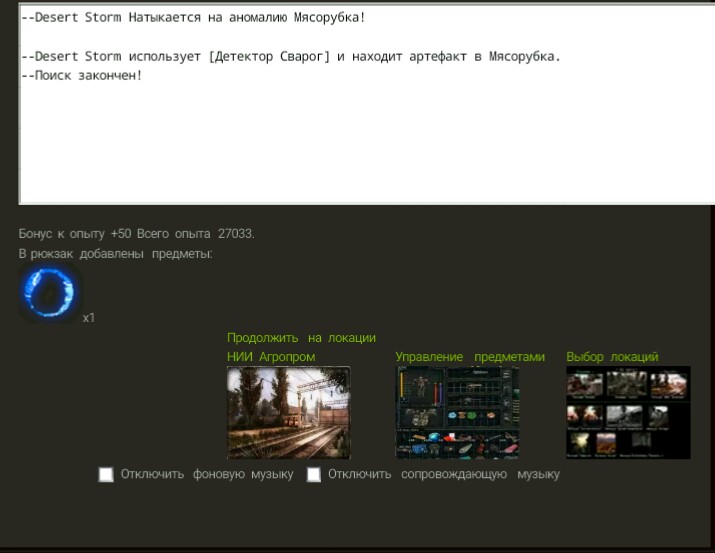Check the Отключить сопровождающую музыку checkbox
This screenshot has width=715, height=553.
[314, 474]
